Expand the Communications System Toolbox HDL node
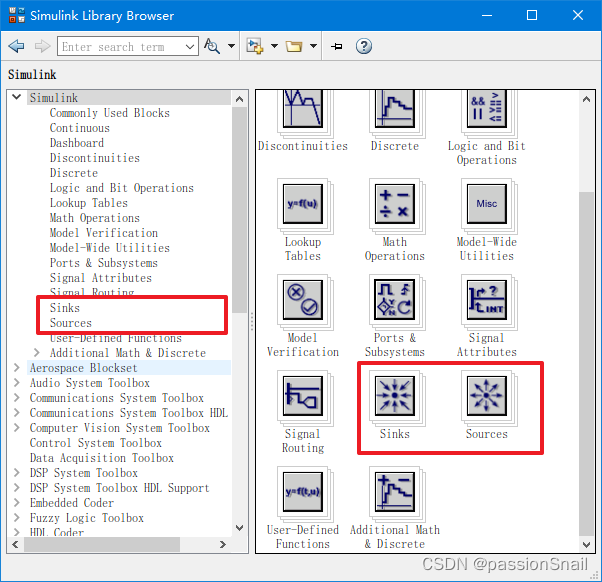Screen dimensions: 602x582 (17, 412)
